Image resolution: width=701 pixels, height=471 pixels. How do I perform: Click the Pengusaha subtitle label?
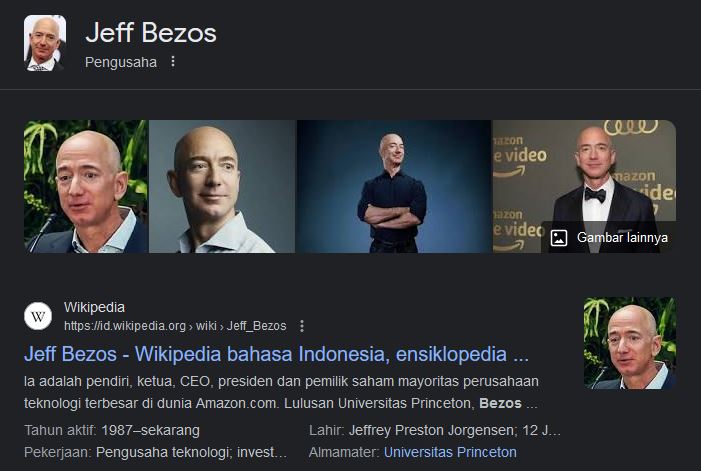(x=121, y=62)
